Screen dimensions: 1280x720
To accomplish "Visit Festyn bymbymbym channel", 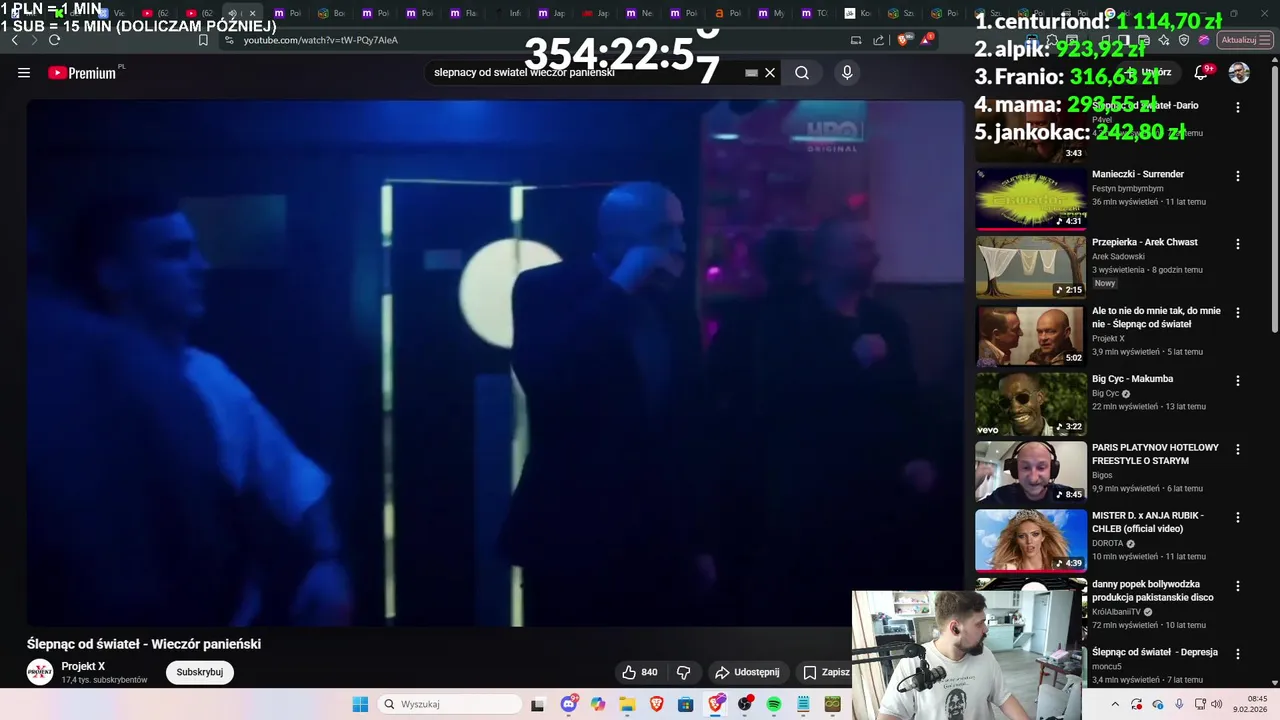I will (1128, 188).
